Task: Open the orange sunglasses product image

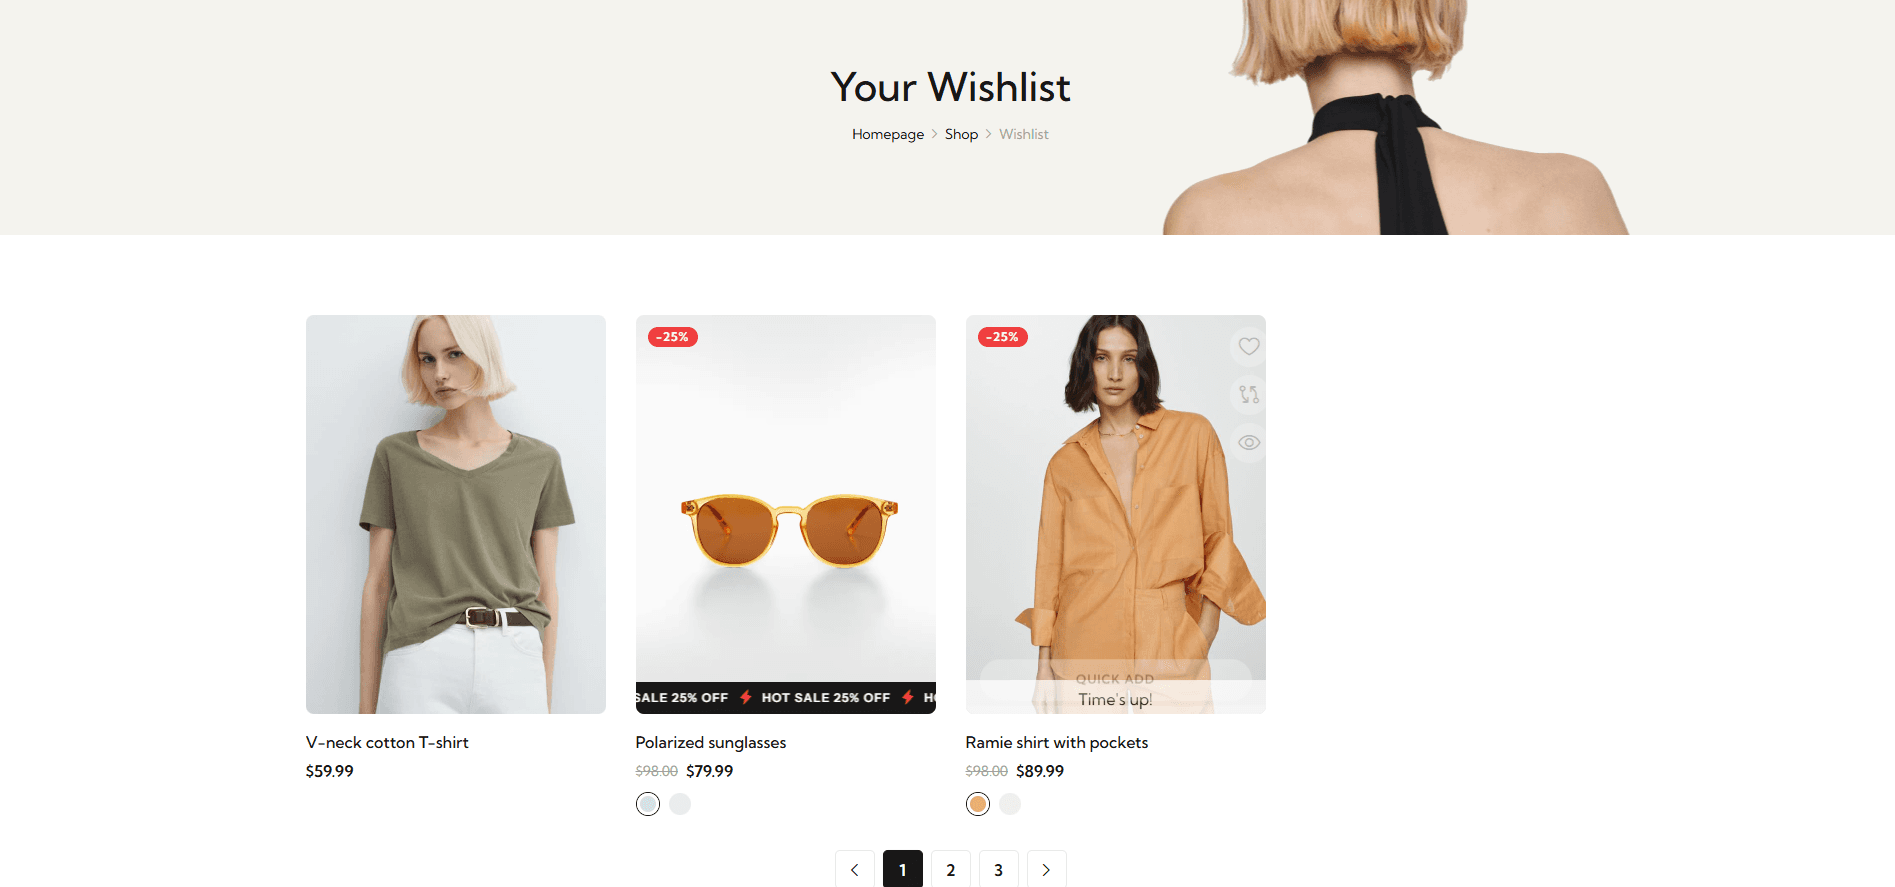Action: 786,514
